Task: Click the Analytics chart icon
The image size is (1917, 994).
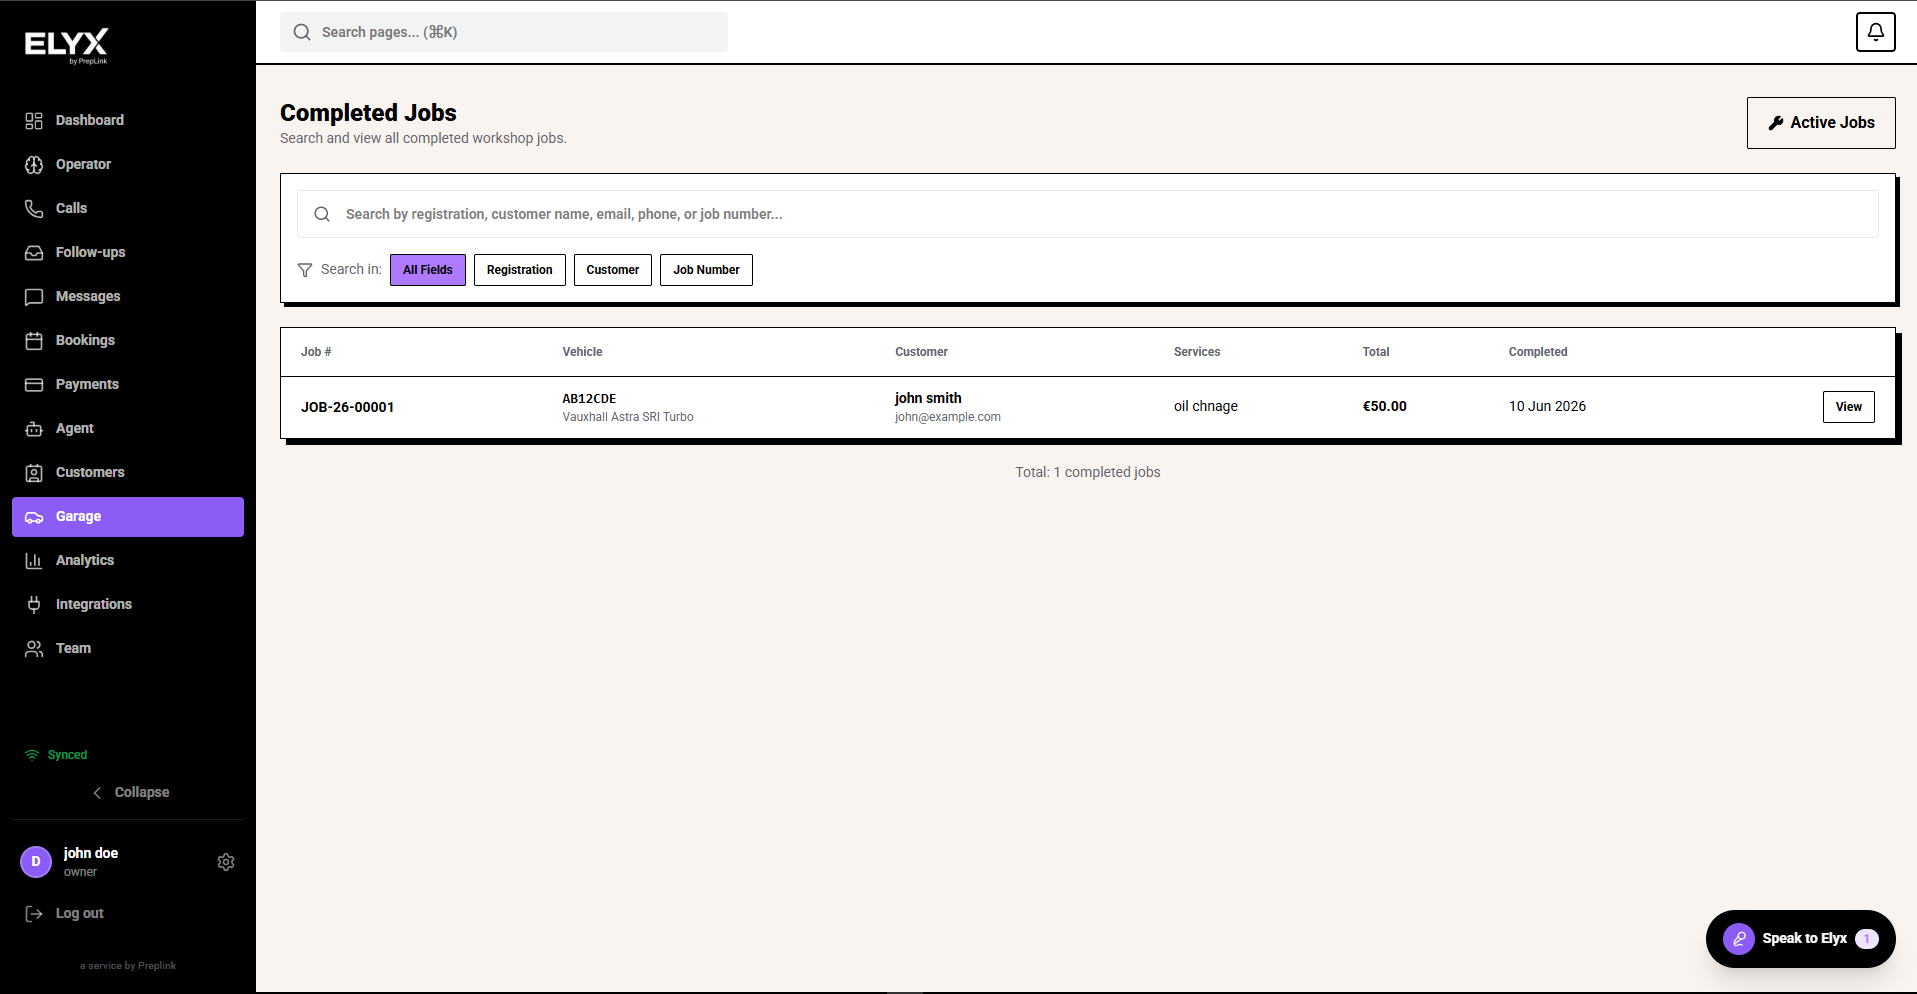Action: click(x=34, y=560)
